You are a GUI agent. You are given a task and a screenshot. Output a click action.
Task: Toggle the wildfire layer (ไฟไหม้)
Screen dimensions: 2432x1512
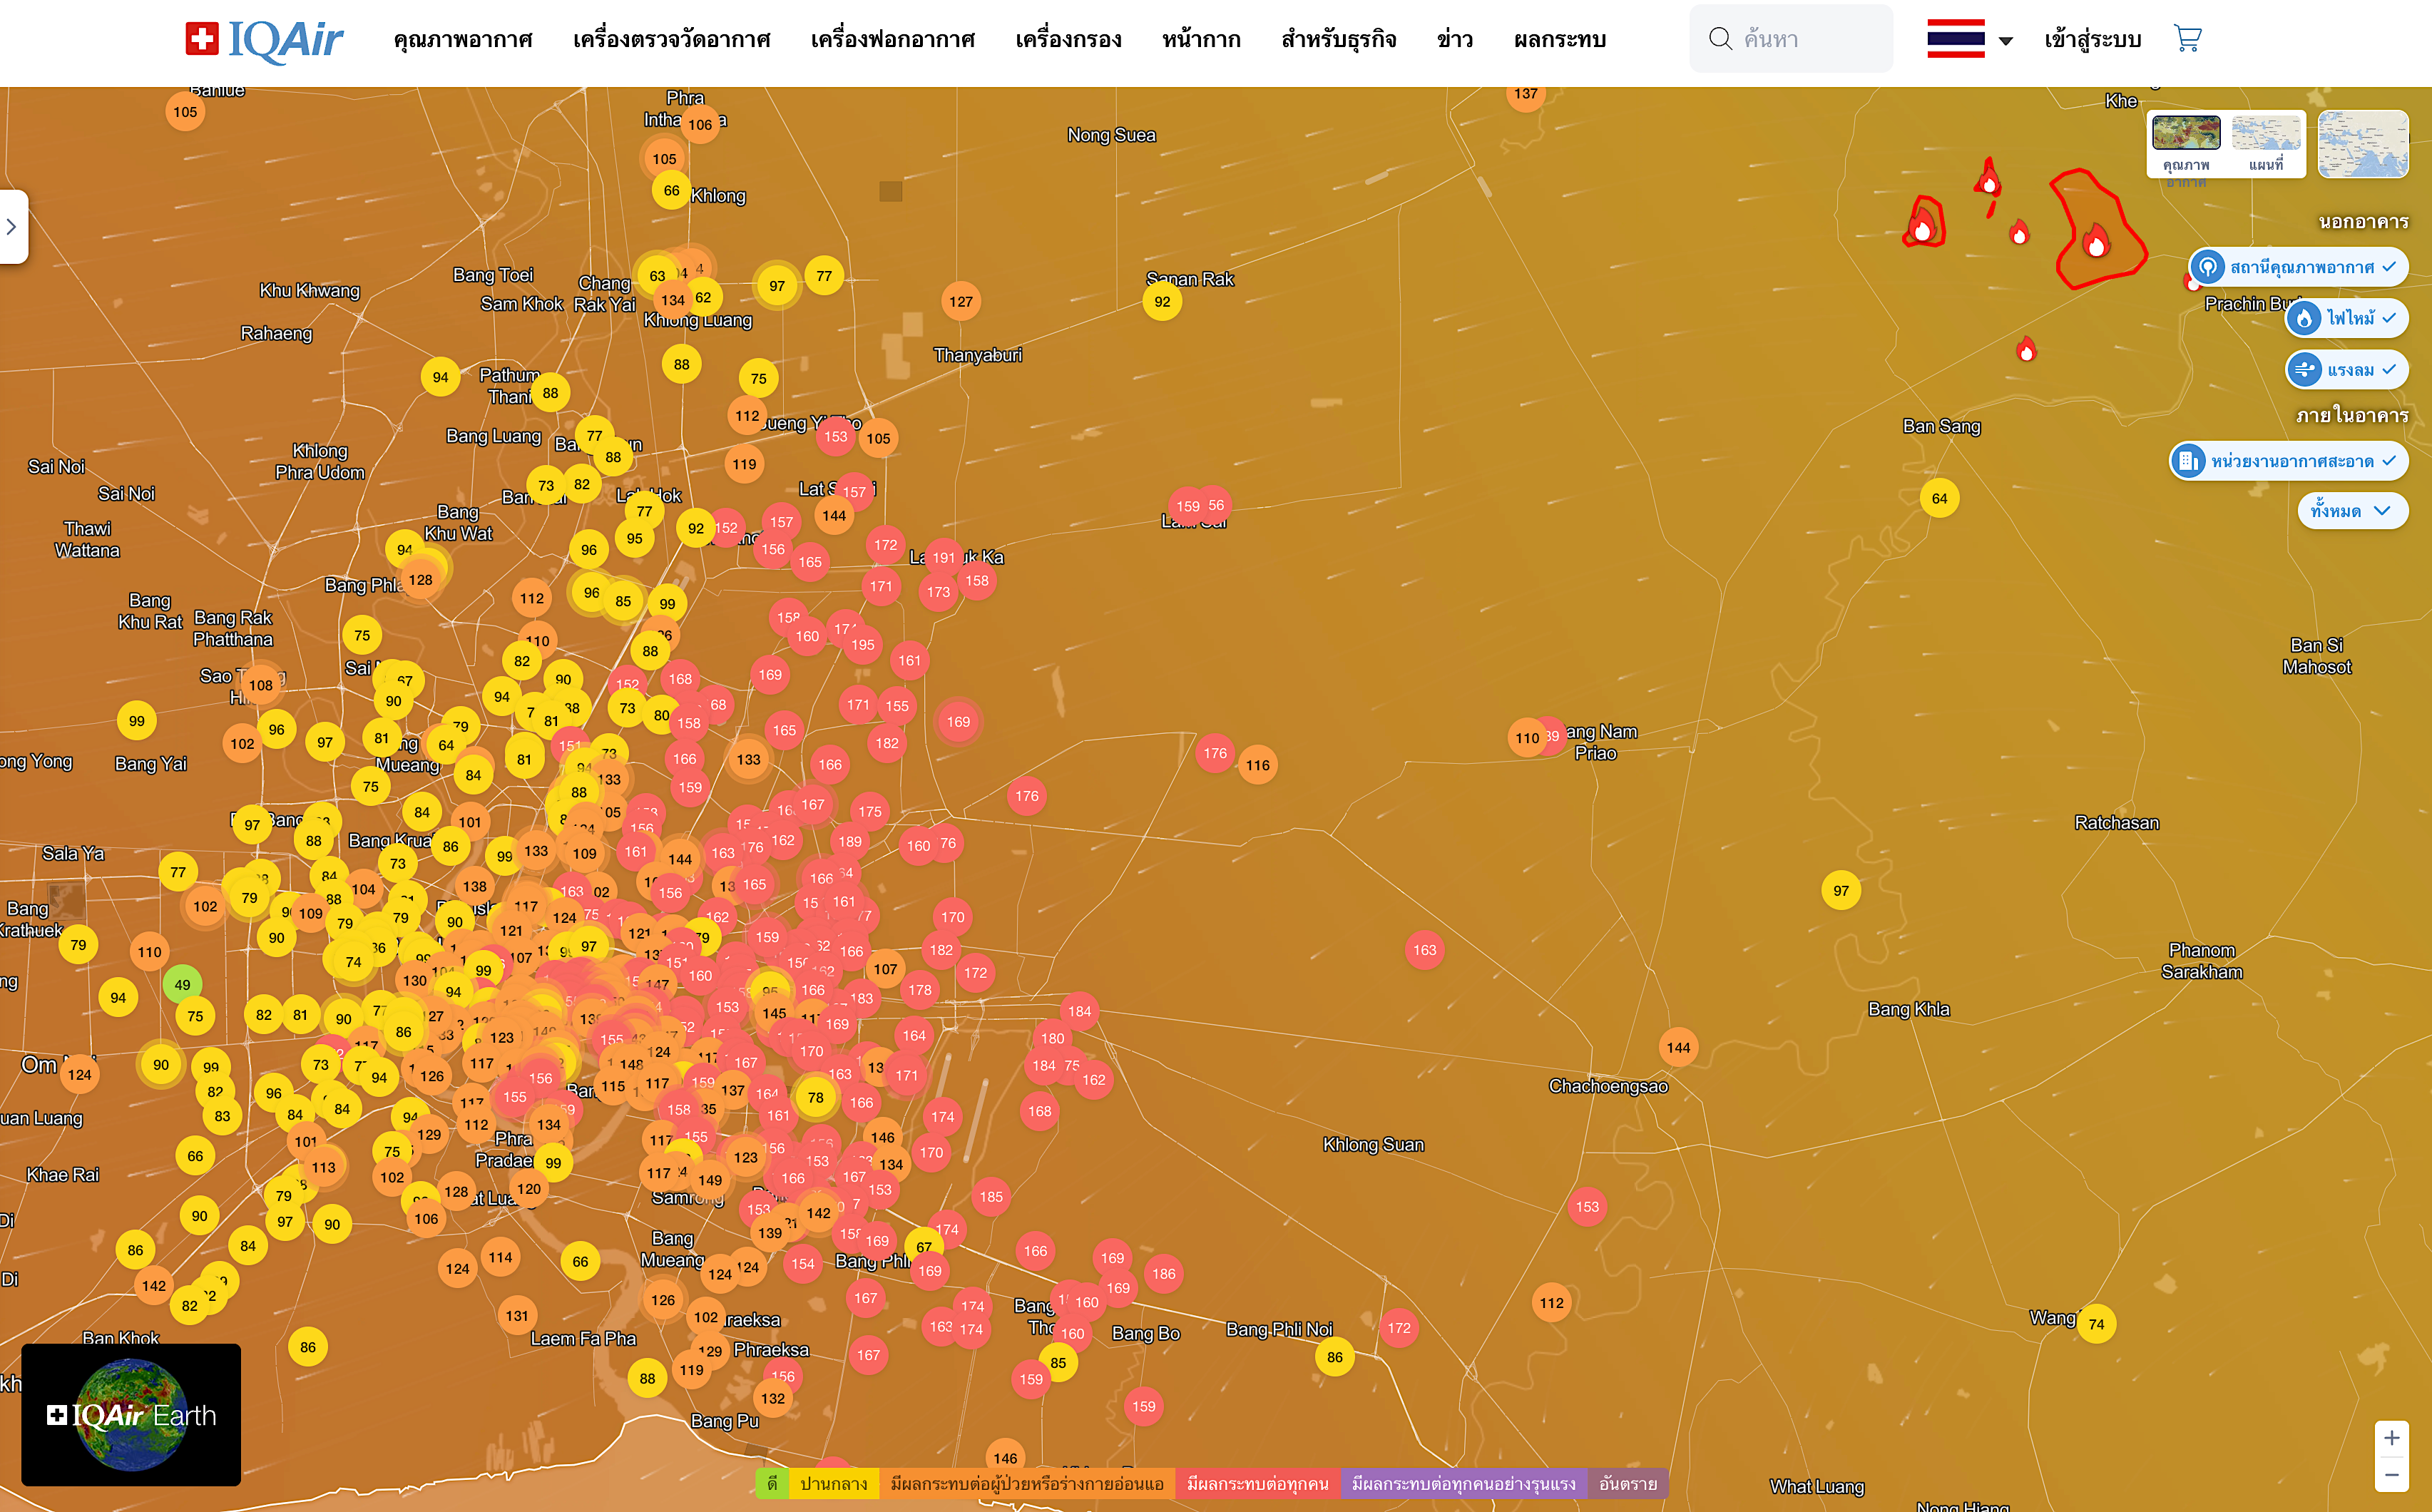[x=2346, y=318]
